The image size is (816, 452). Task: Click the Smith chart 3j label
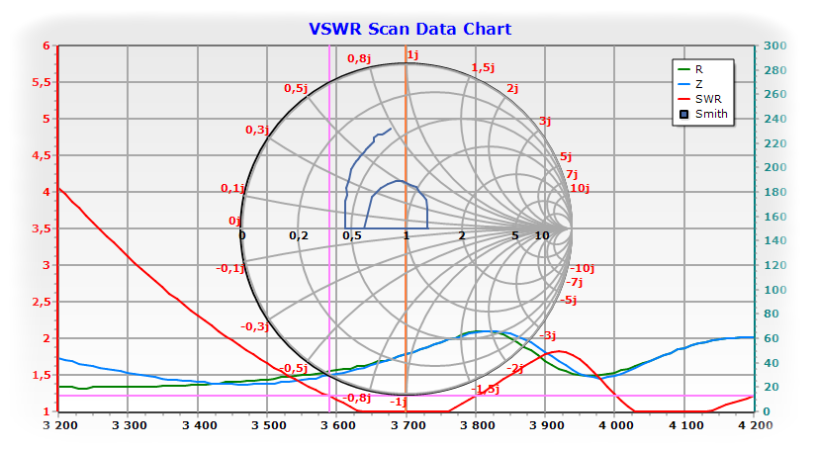(545, 121)
